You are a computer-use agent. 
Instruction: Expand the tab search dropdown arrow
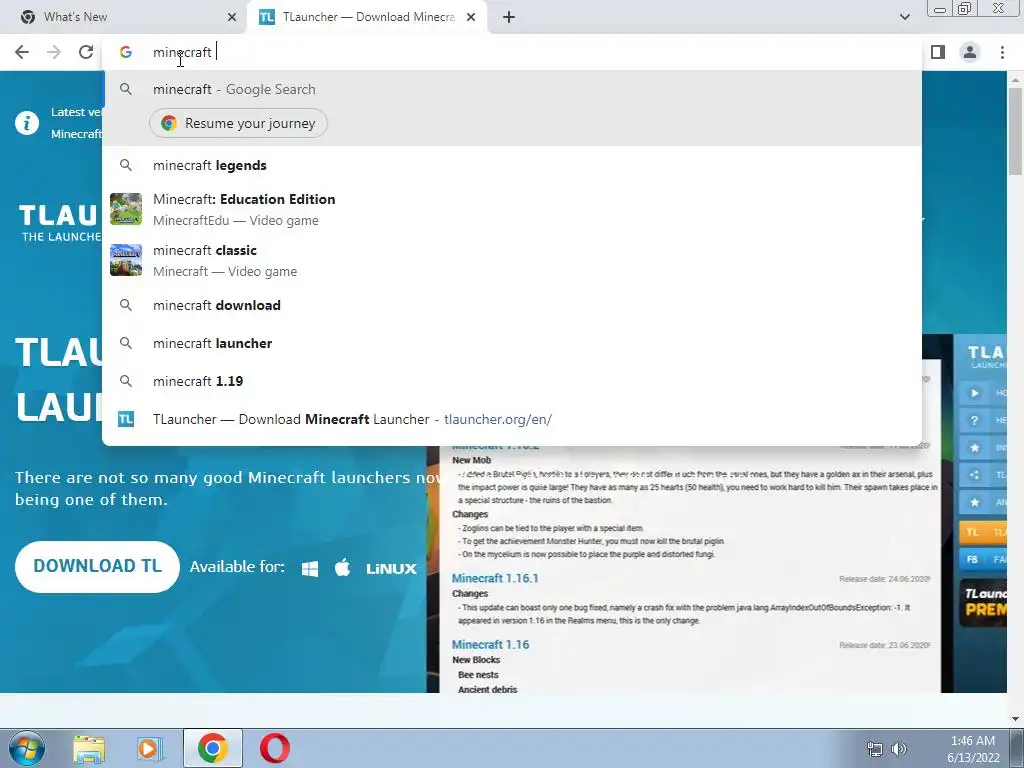904,17
